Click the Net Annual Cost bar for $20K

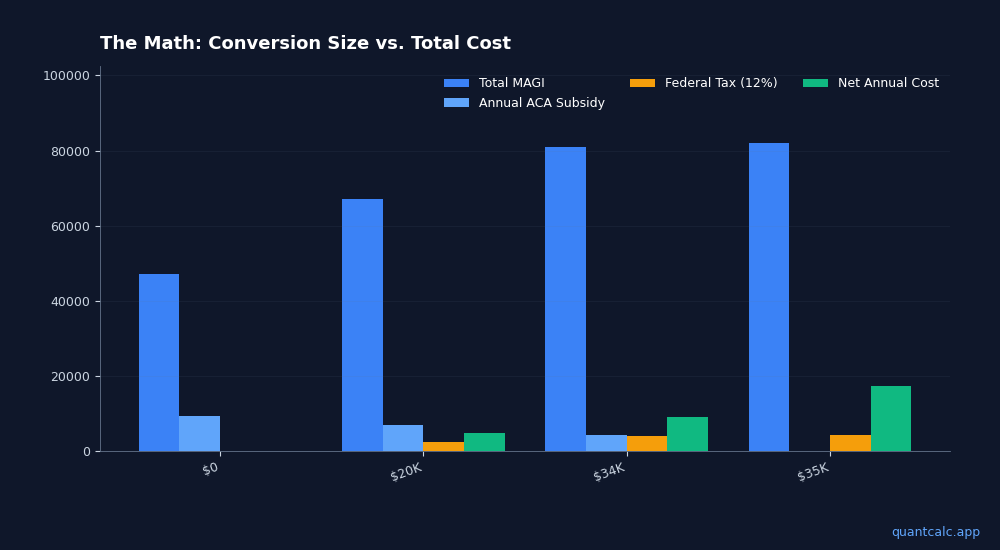(484, 442)
